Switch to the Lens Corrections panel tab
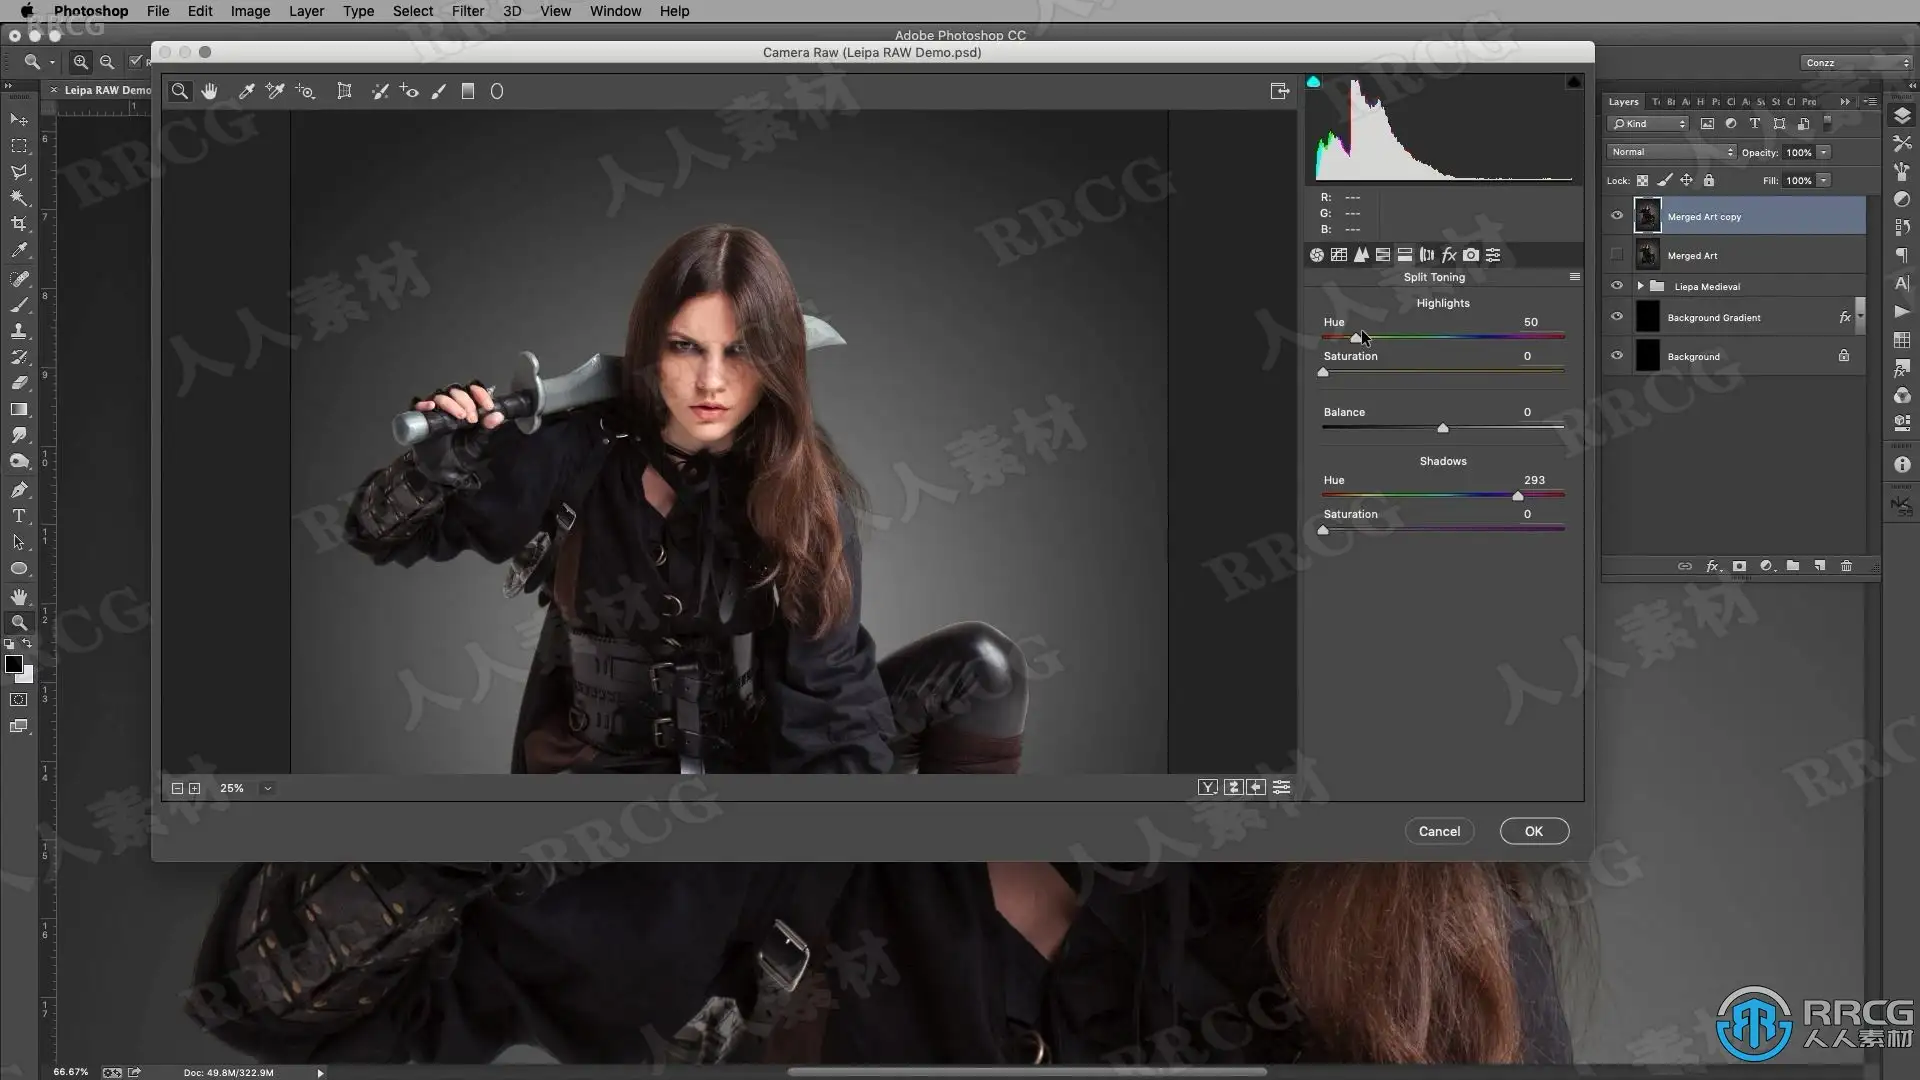The width and height of the screenshot is (1920, 1080). 1427,255
